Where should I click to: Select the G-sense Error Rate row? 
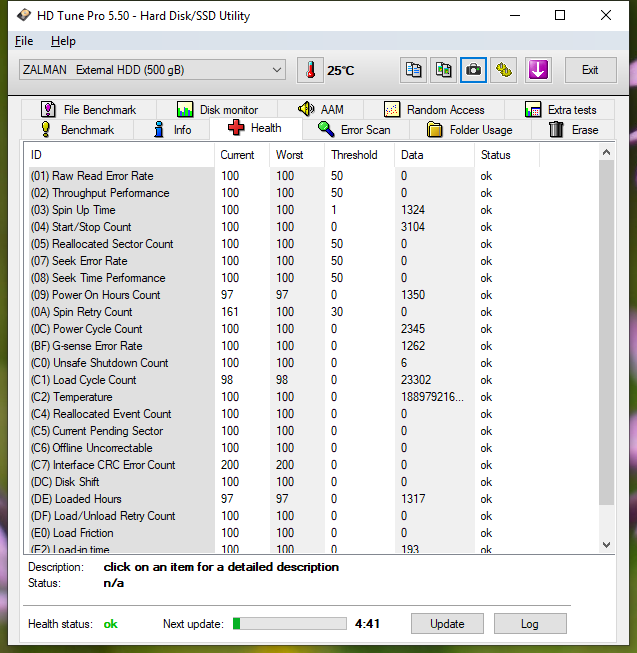coord(283,346)
